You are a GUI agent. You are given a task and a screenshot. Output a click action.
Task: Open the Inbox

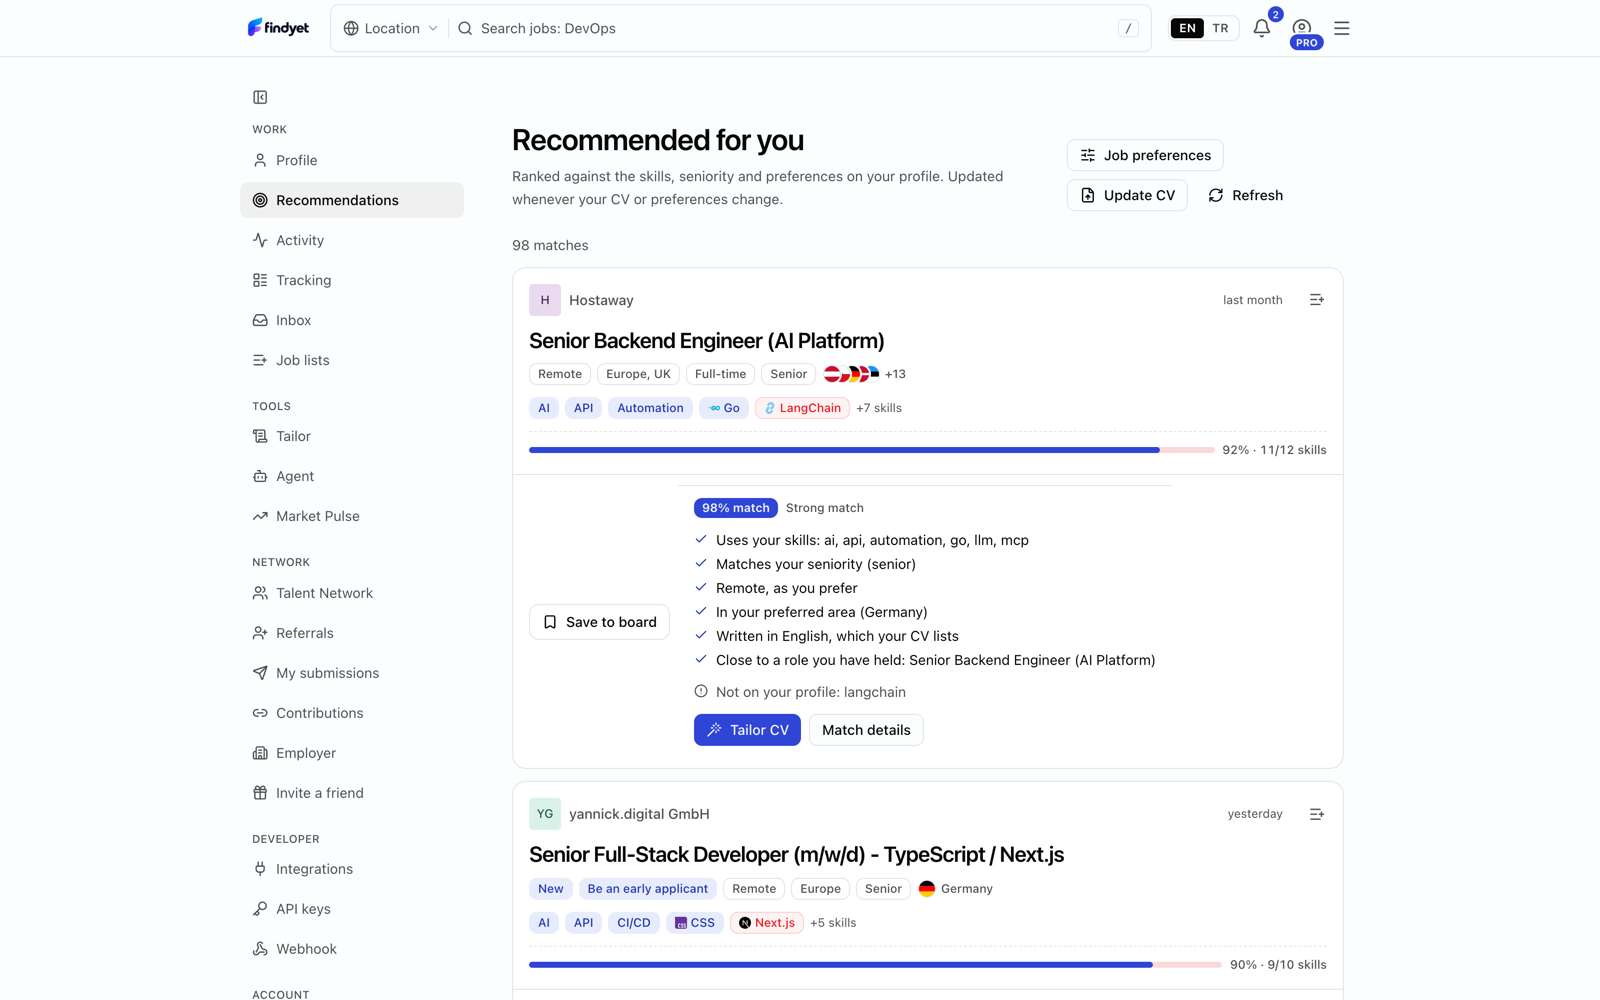[x=352, y=320]
